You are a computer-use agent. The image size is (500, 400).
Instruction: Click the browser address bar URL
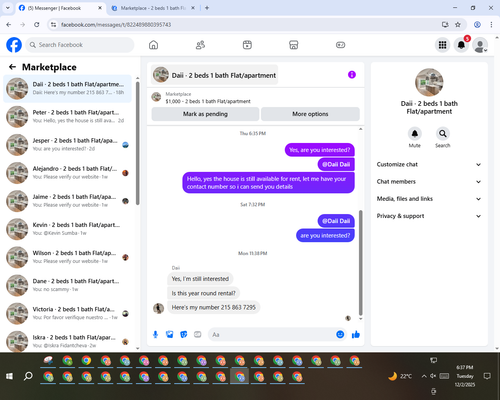(116, 25)
